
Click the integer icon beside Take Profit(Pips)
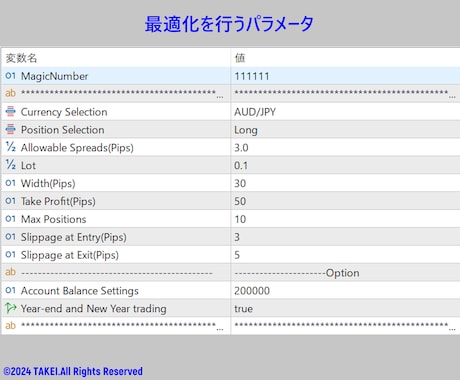coord(10,201)
